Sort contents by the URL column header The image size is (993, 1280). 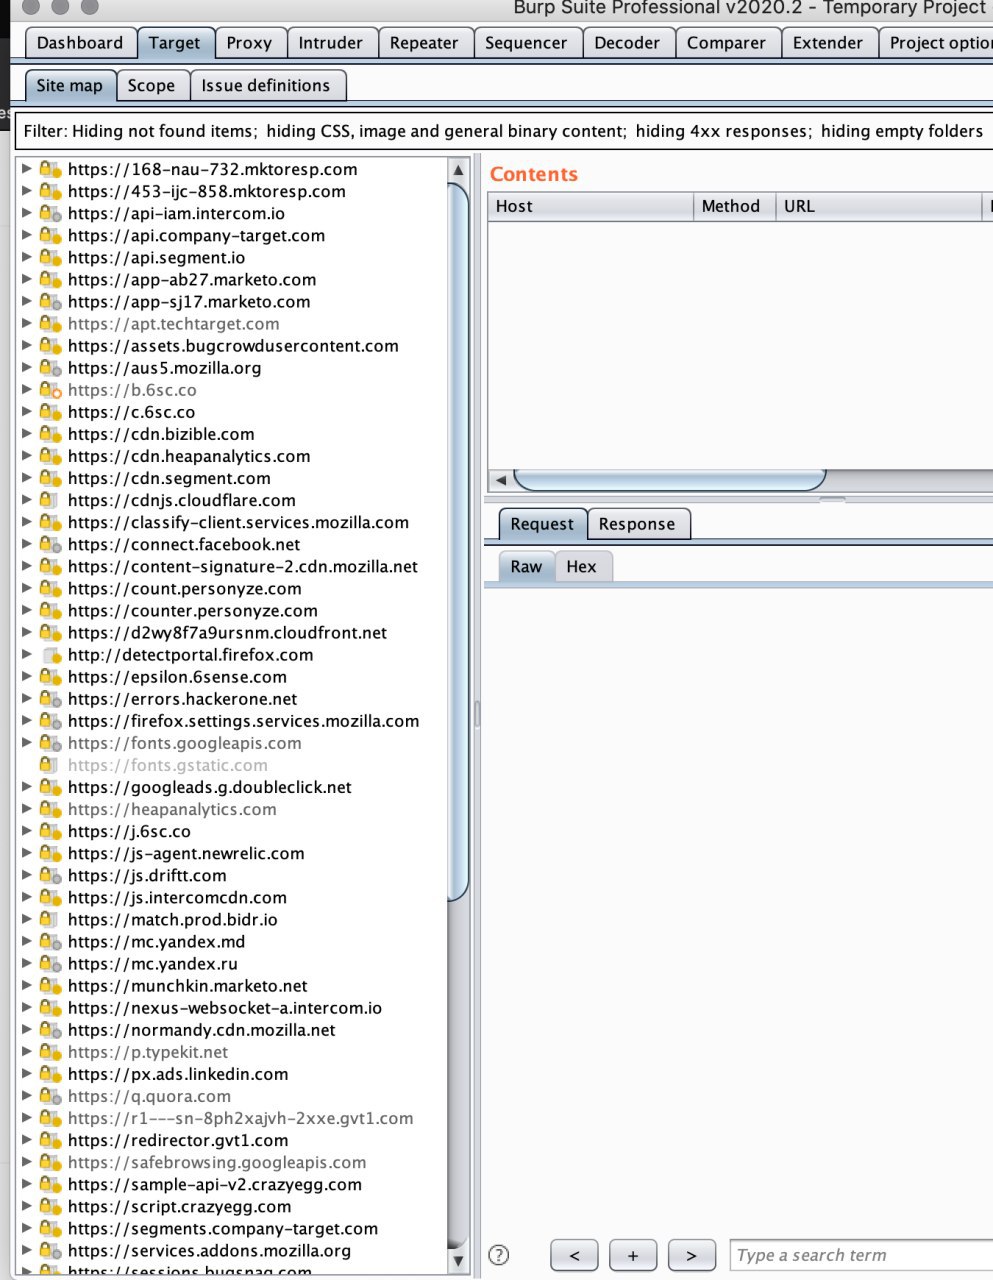tap(879, 206)
